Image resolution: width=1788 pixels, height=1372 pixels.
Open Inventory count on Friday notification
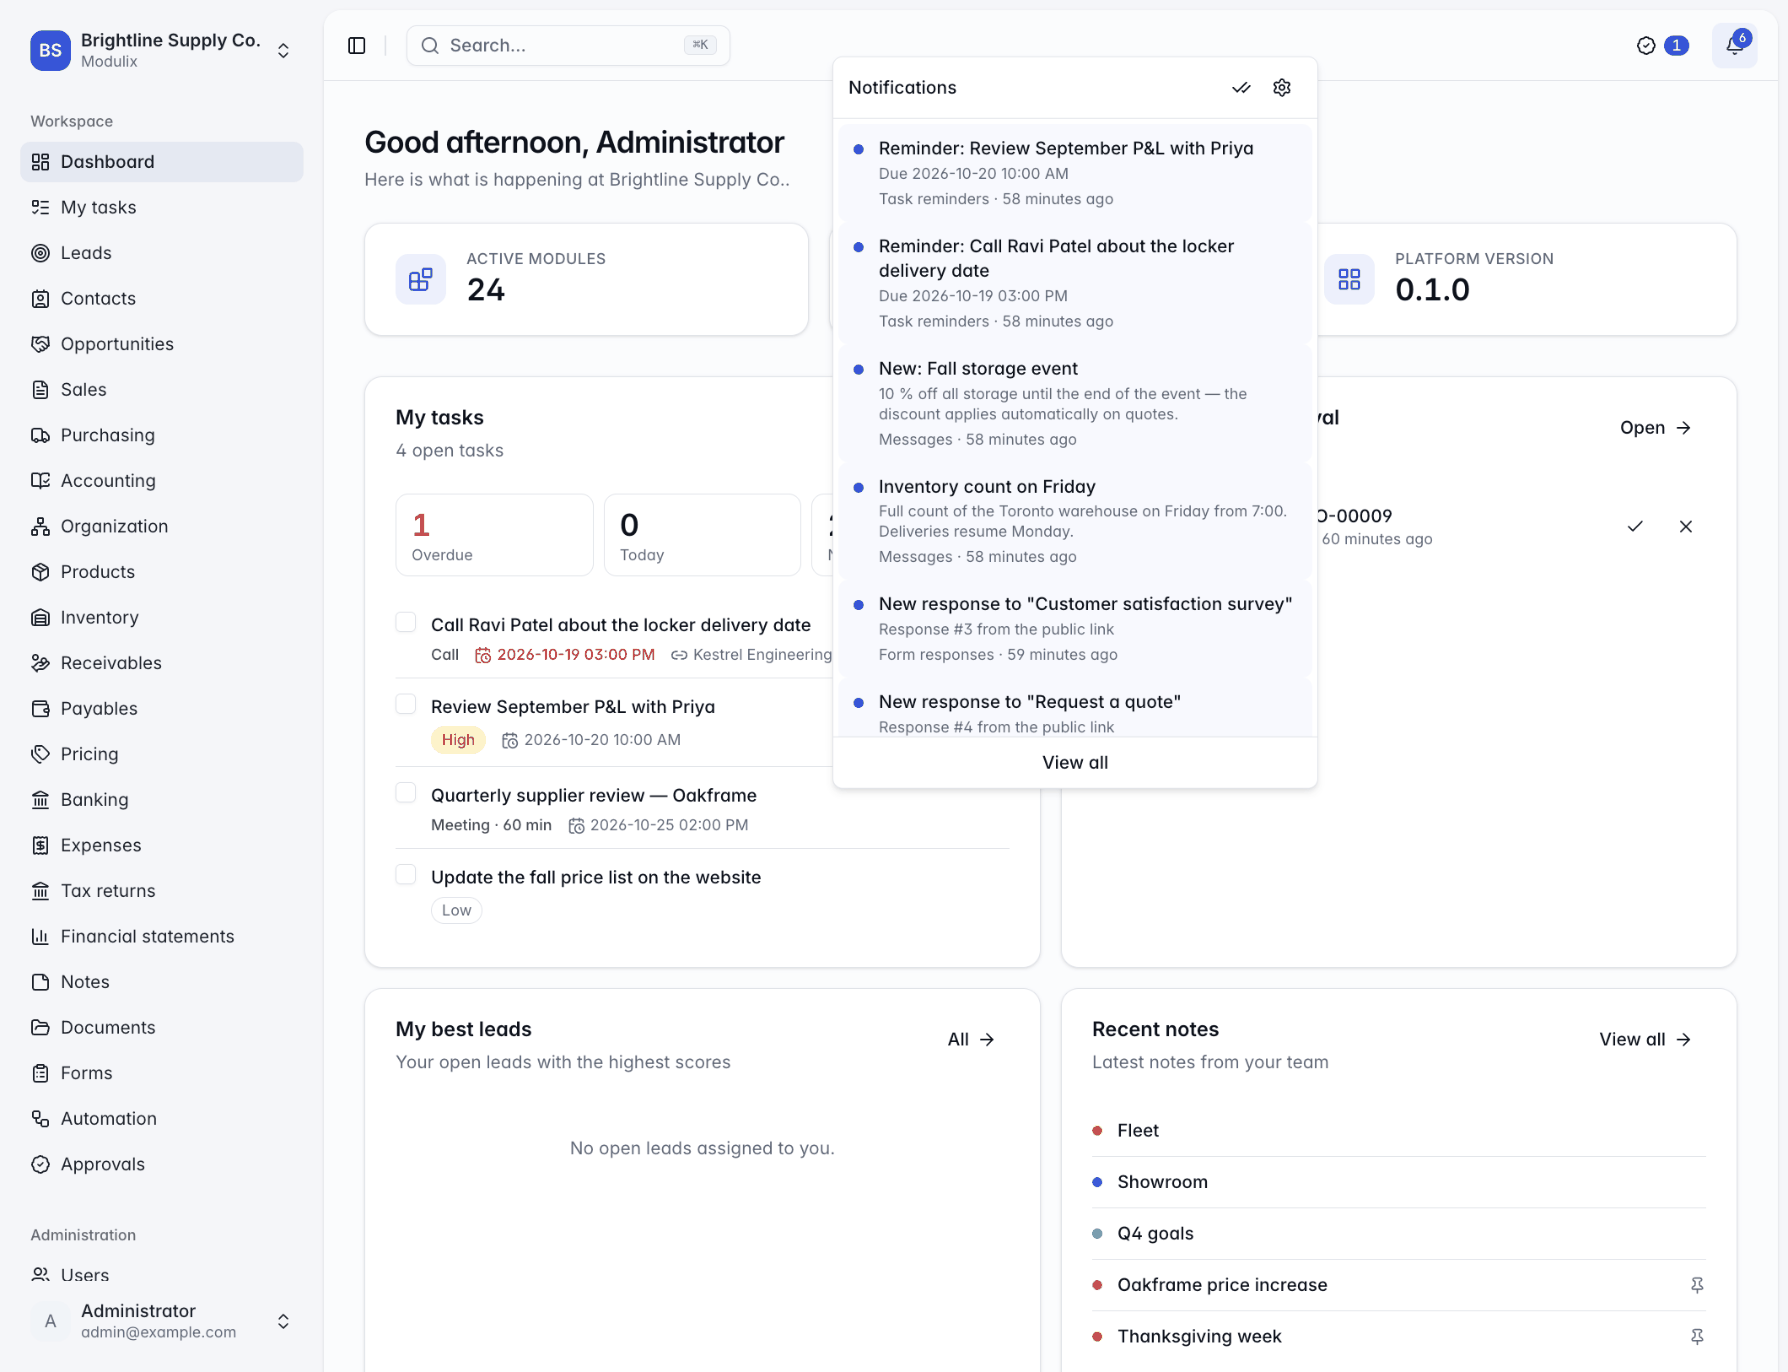(x=1075, y=521)
